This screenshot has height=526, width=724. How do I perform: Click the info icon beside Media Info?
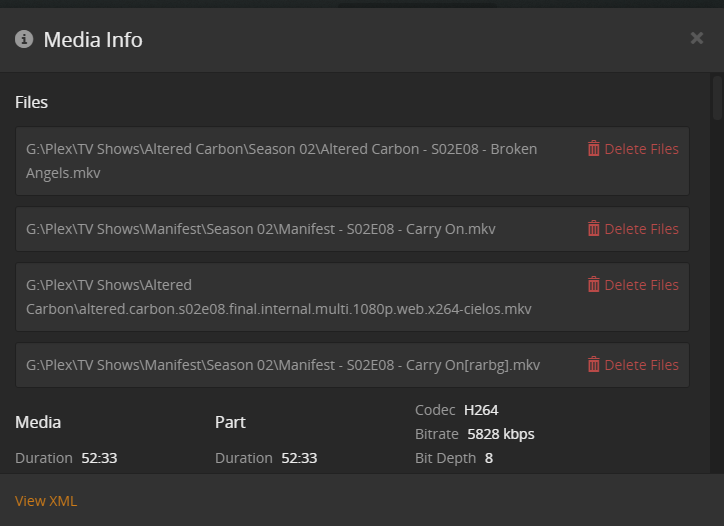[24, 39]
